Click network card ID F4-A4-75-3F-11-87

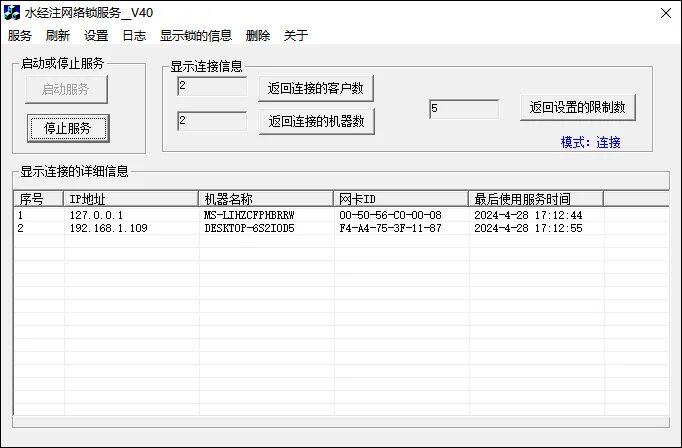(390, 228)
